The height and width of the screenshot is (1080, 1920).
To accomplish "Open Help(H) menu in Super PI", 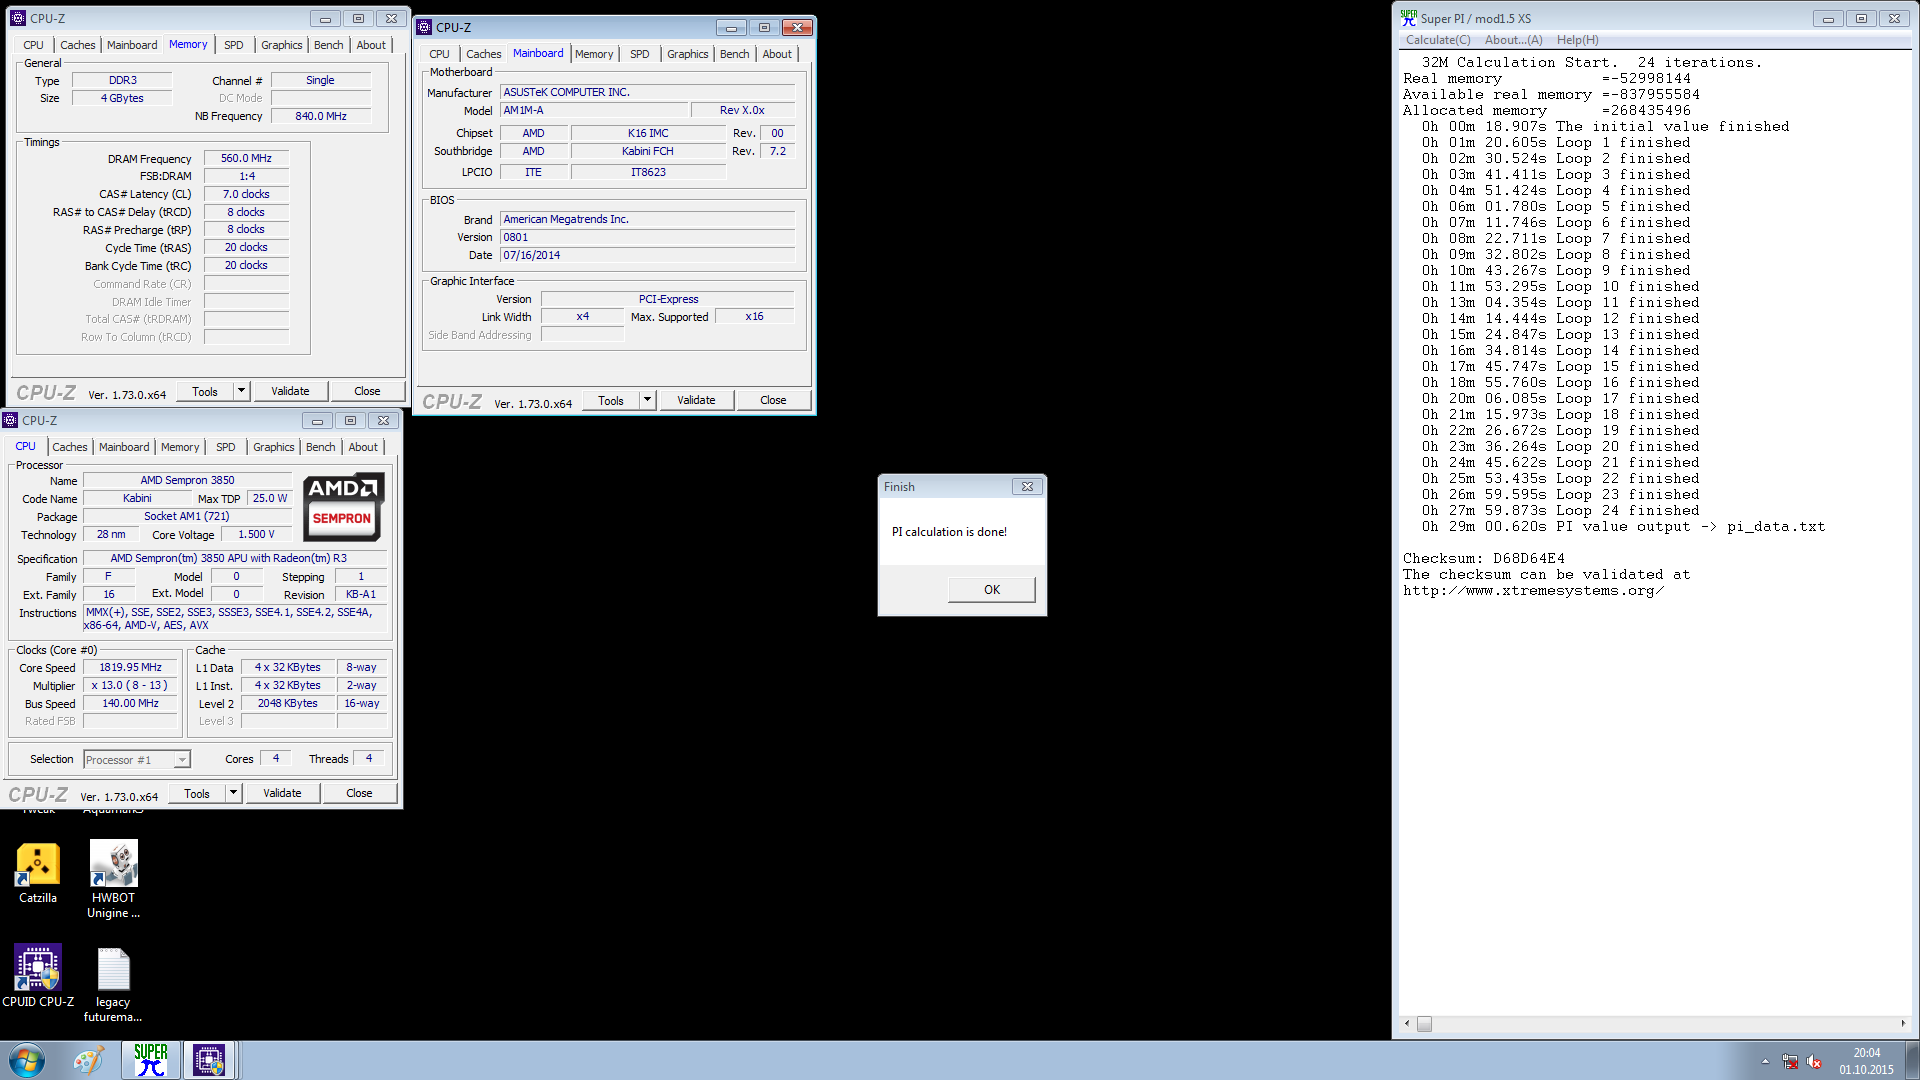I will click(1578, 40).
